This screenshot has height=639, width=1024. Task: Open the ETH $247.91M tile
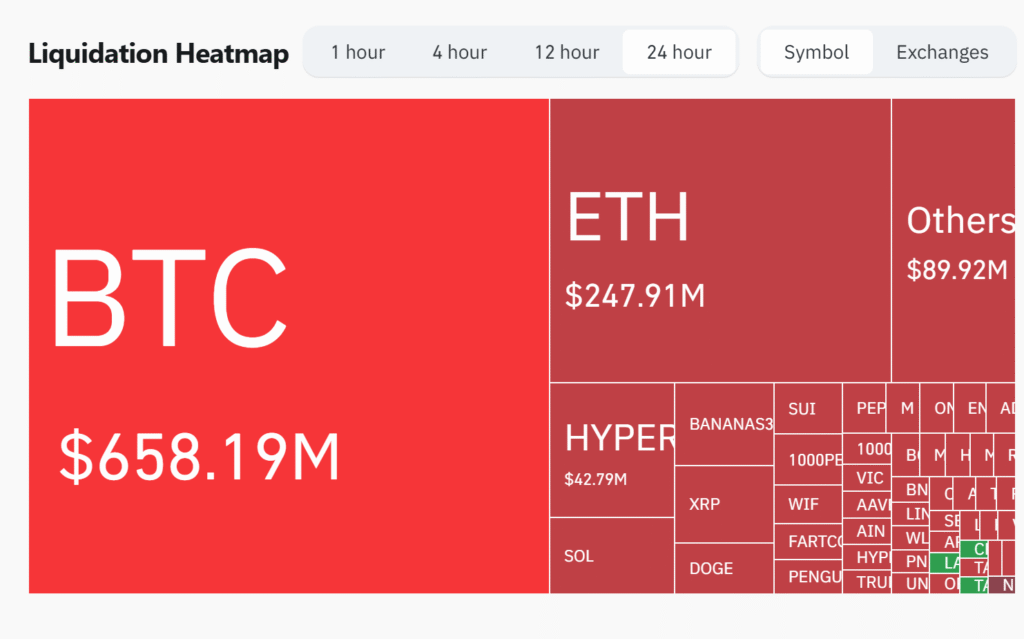[x=720, y=240]
